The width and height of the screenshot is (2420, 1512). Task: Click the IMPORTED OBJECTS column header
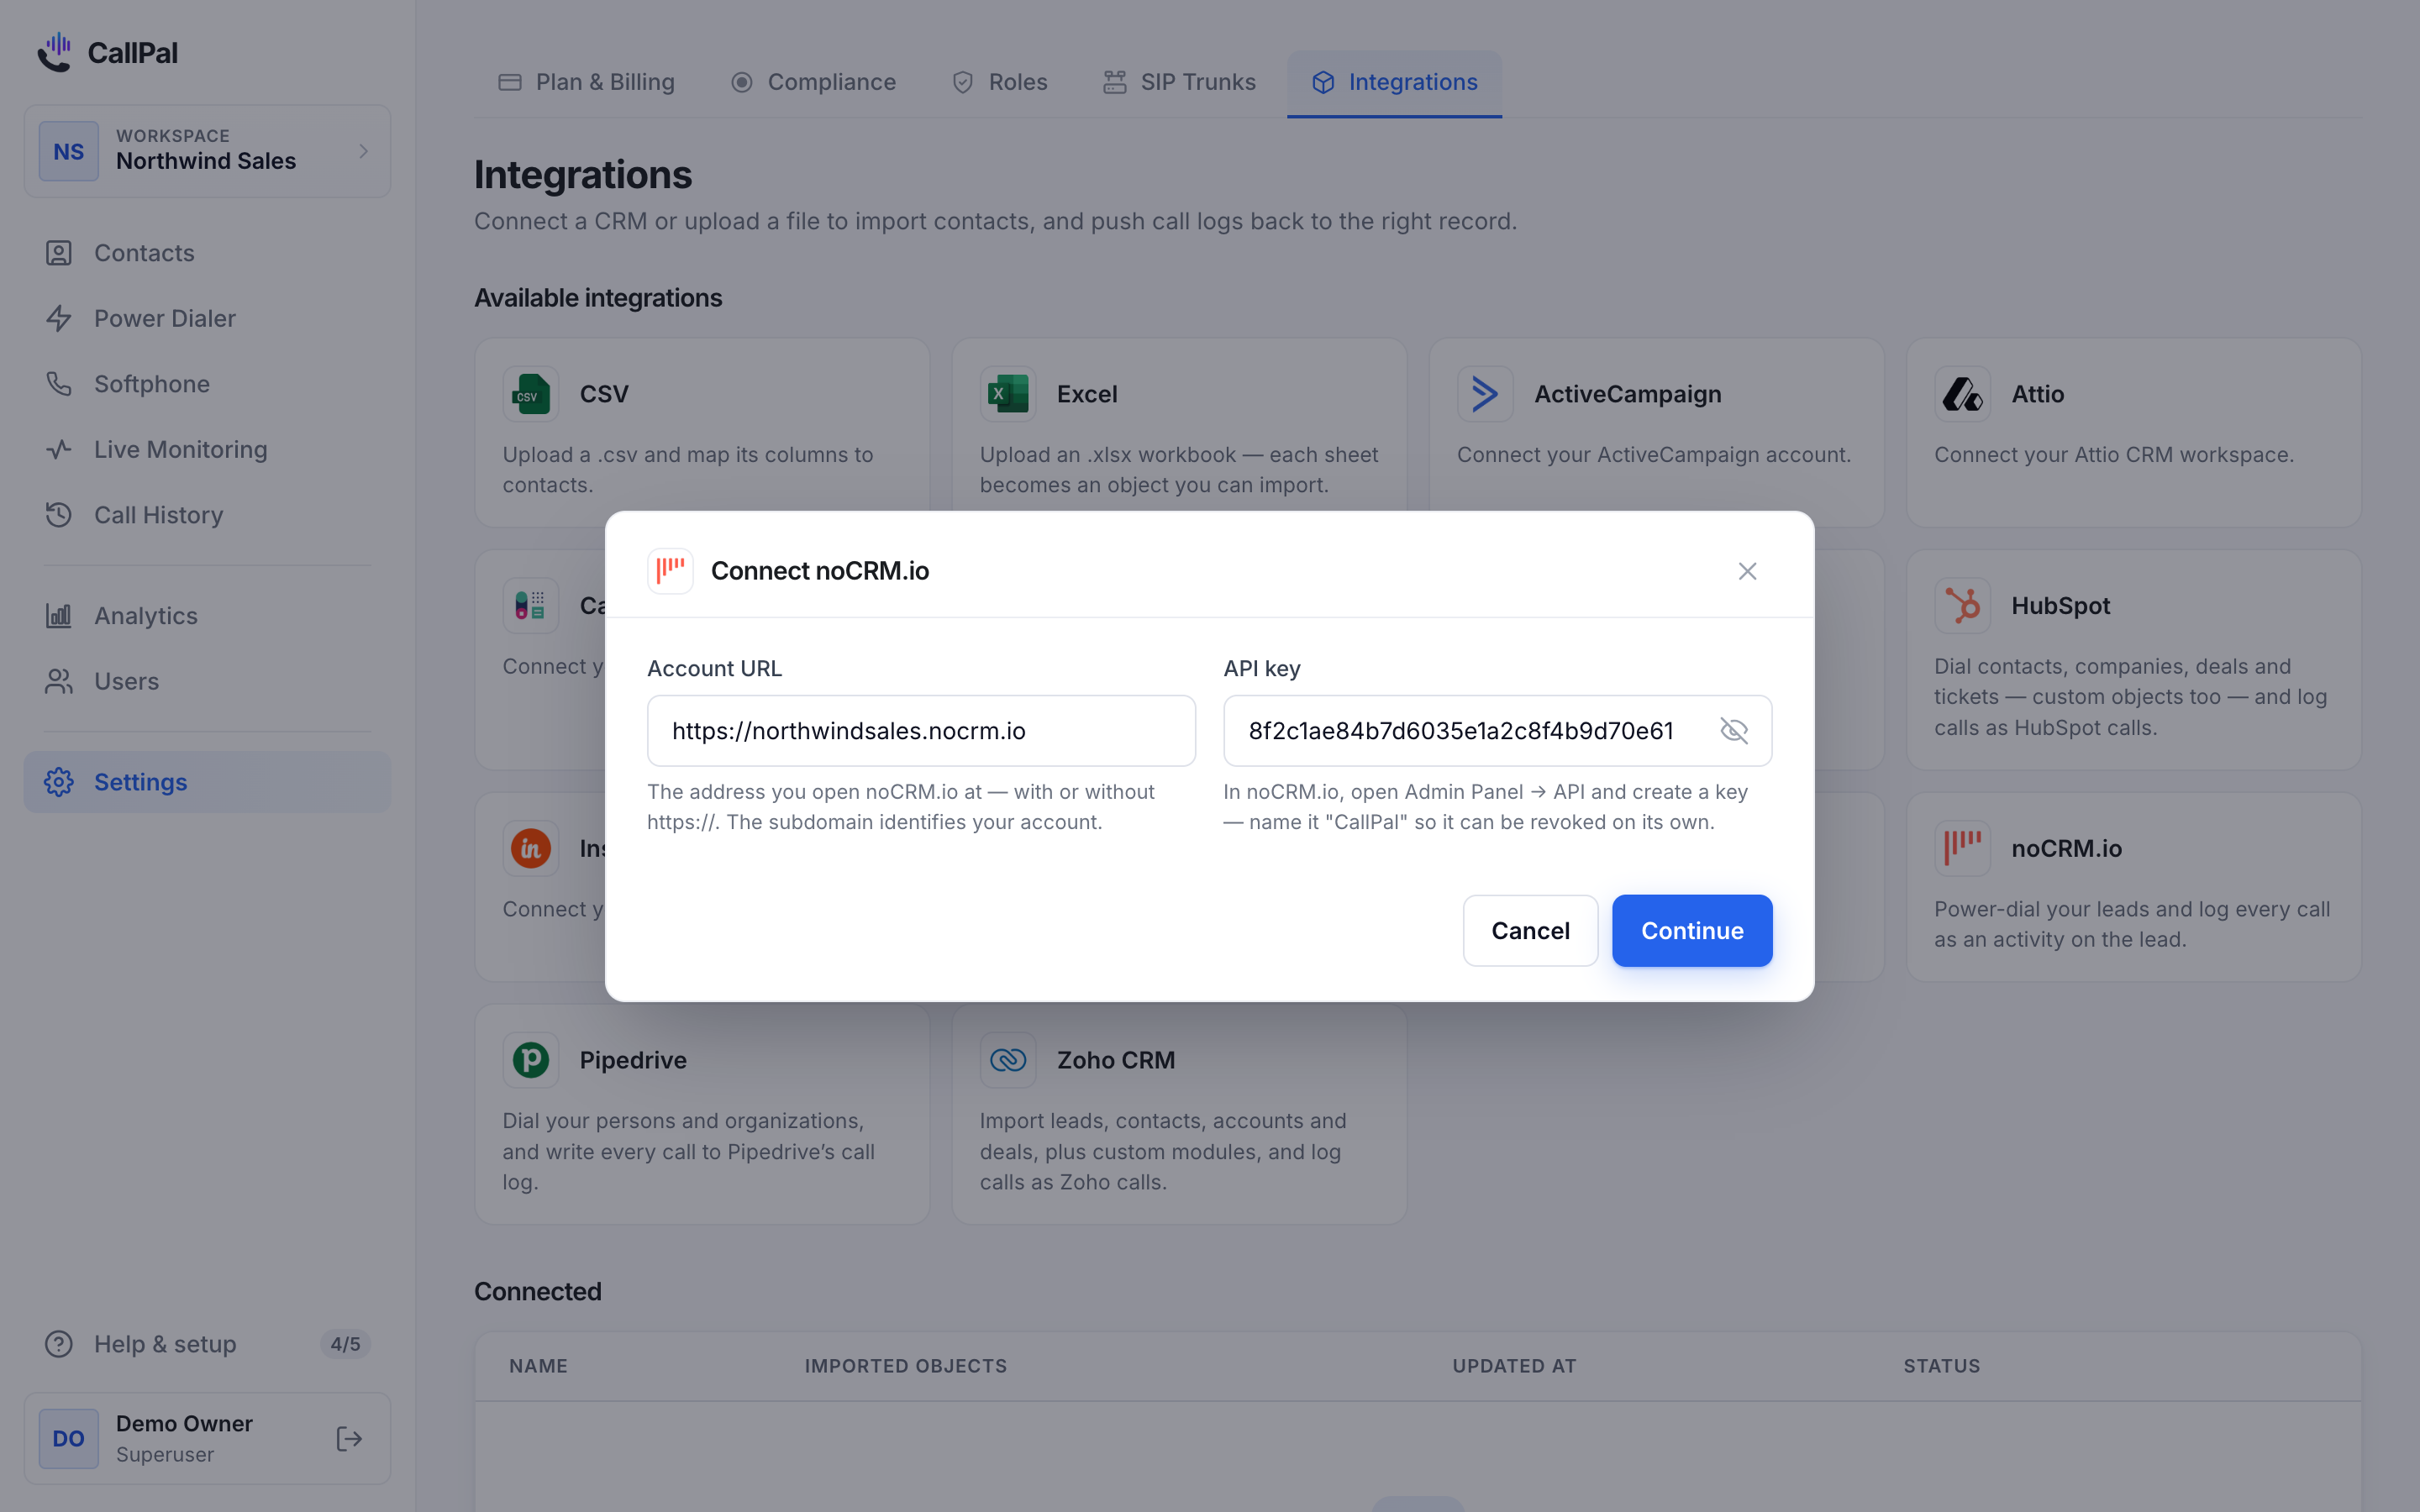(x=906, y=1366)
